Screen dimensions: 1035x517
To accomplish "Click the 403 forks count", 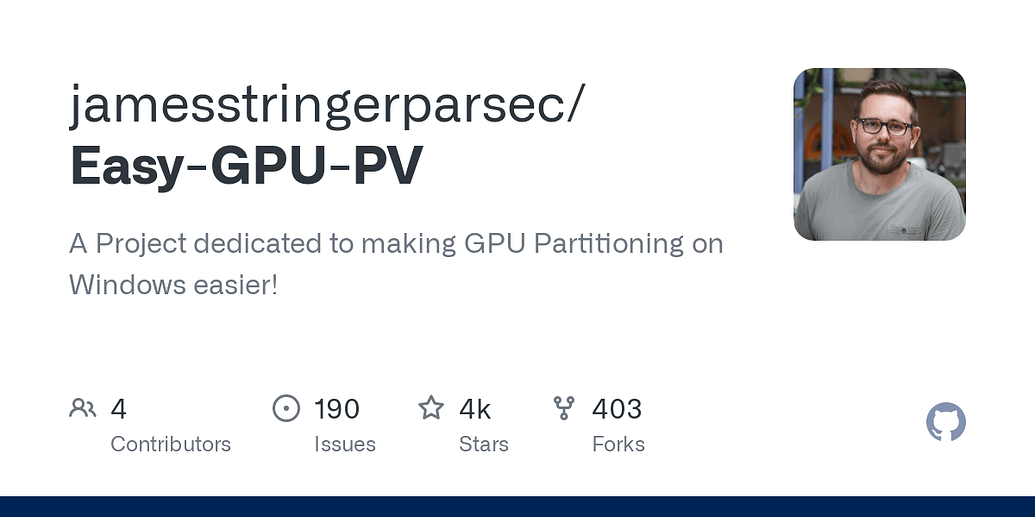I will [x=617, y=409].
